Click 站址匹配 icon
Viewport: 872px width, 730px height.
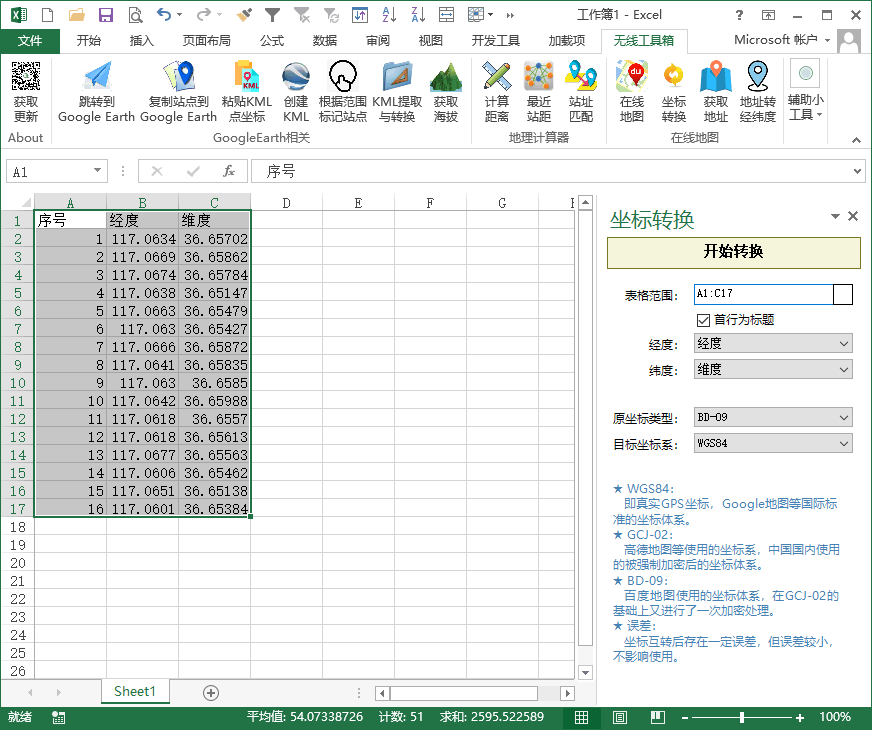point(581,76)
